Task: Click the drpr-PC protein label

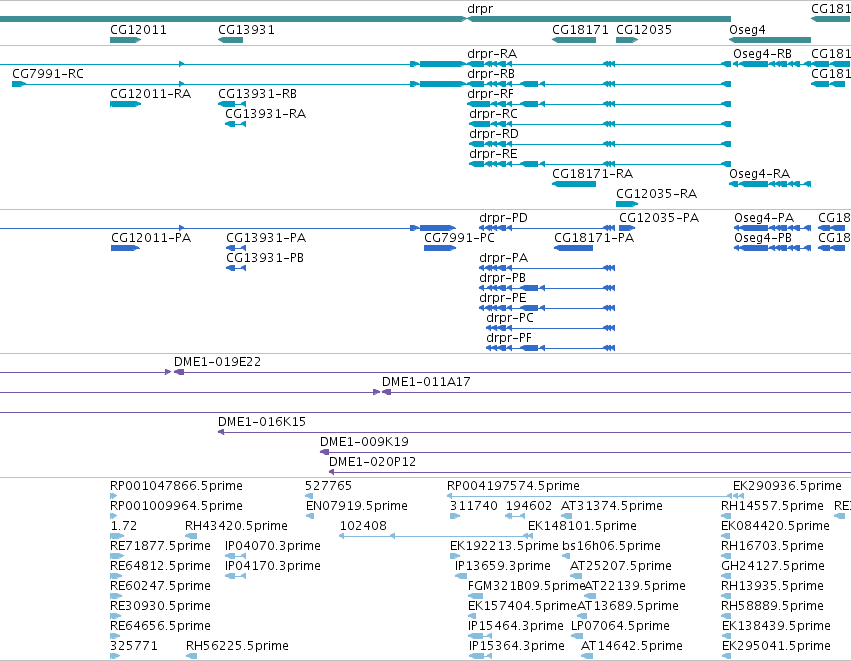Action: [x=510, y=318]
